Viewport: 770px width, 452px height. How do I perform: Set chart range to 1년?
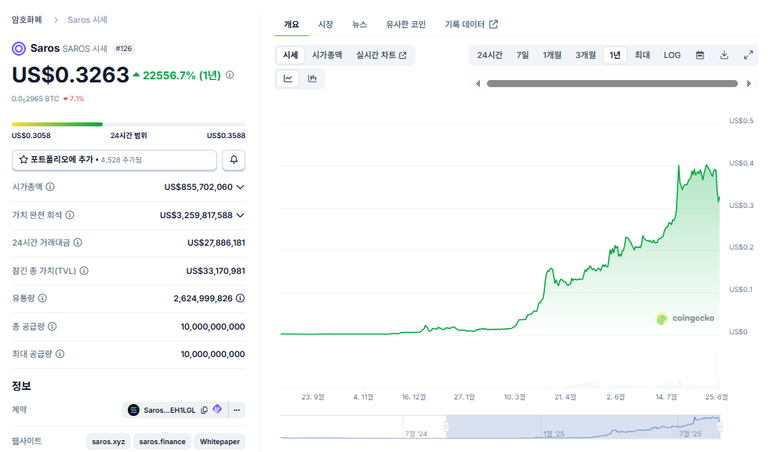615,55
